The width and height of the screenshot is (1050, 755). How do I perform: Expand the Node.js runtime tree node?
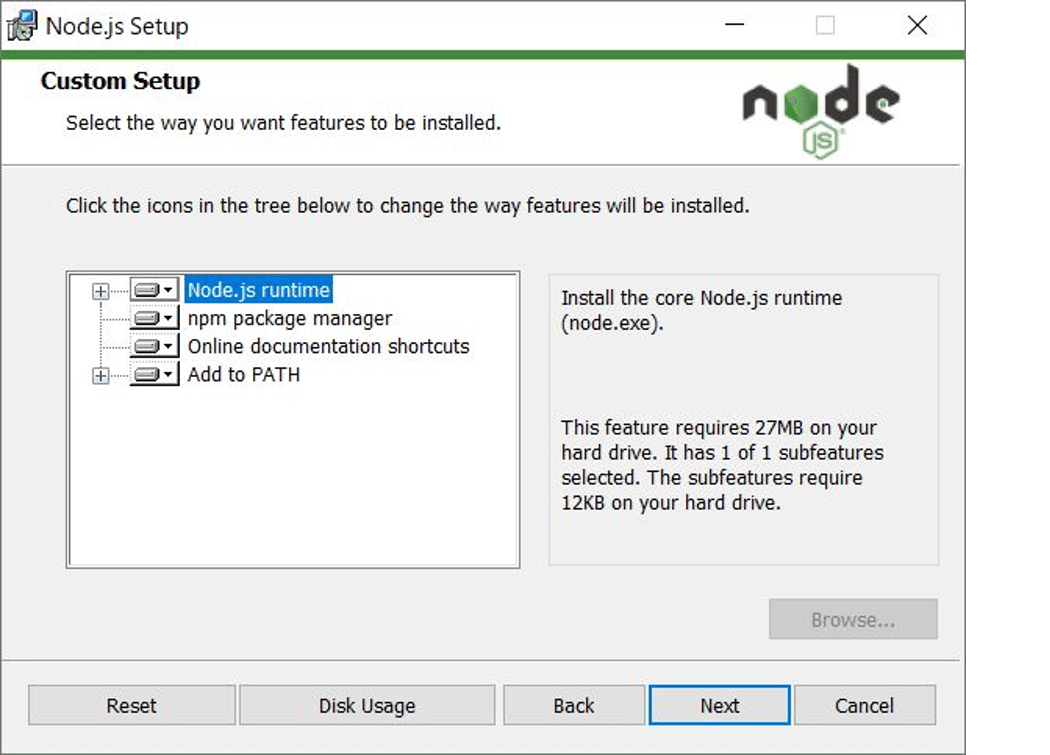click(100, 291)
